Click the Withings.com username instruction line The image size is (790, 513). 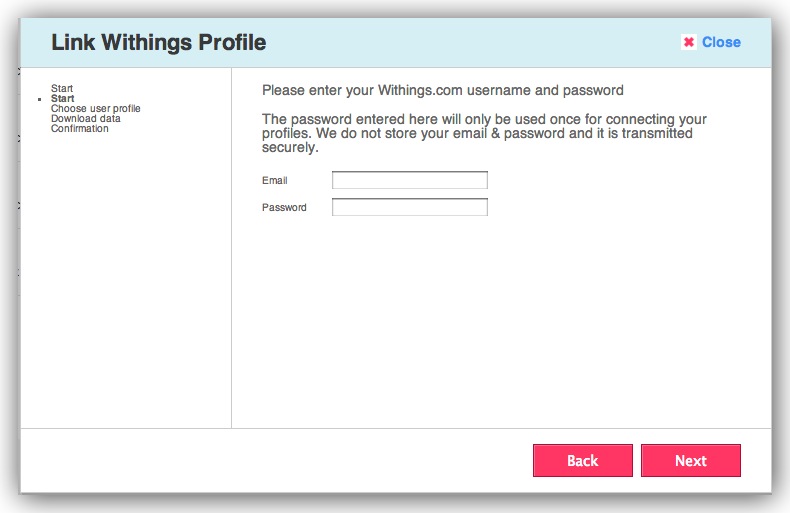(442, 90)
